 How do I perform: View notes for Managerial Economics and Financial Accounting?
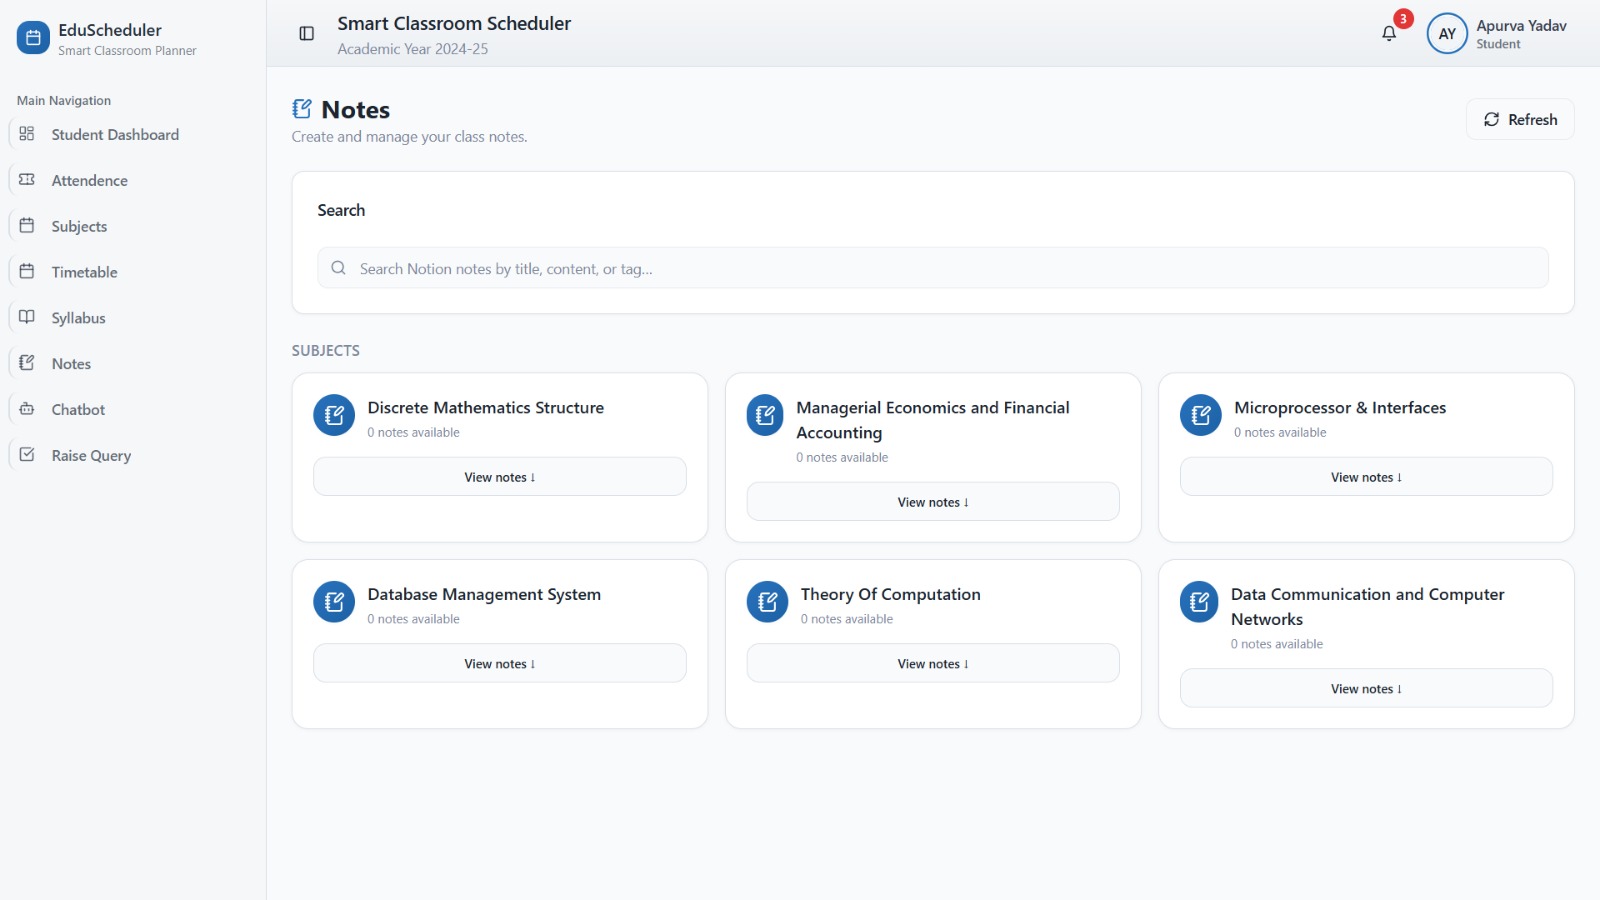pos(933,502)
